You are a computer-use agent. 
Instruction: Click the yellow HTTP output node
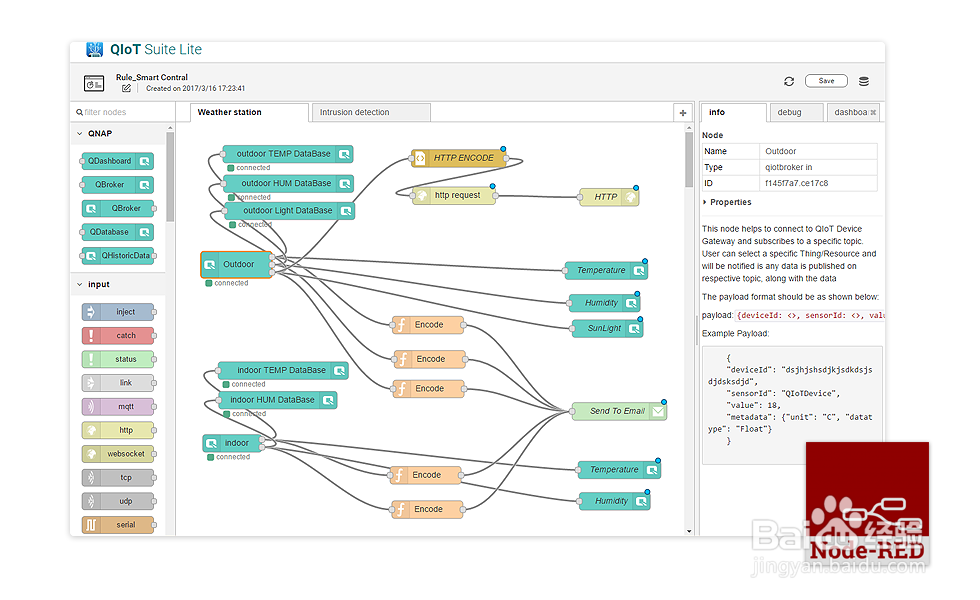[x=609, y=197]
